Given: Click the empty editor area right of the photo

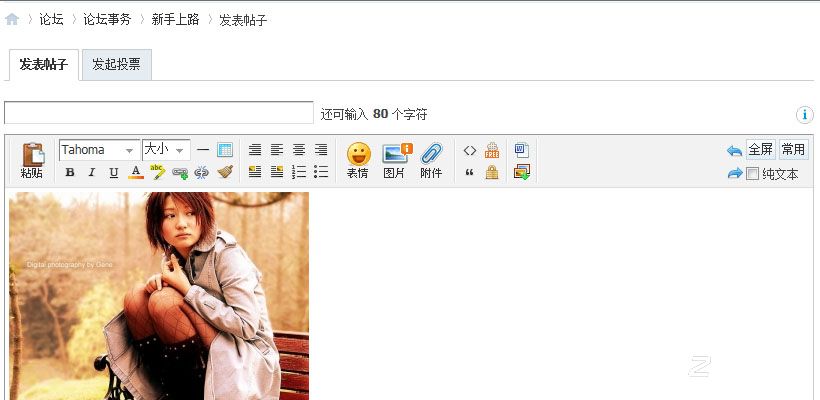Looking at the screenshot, I should tap(560, 293).
